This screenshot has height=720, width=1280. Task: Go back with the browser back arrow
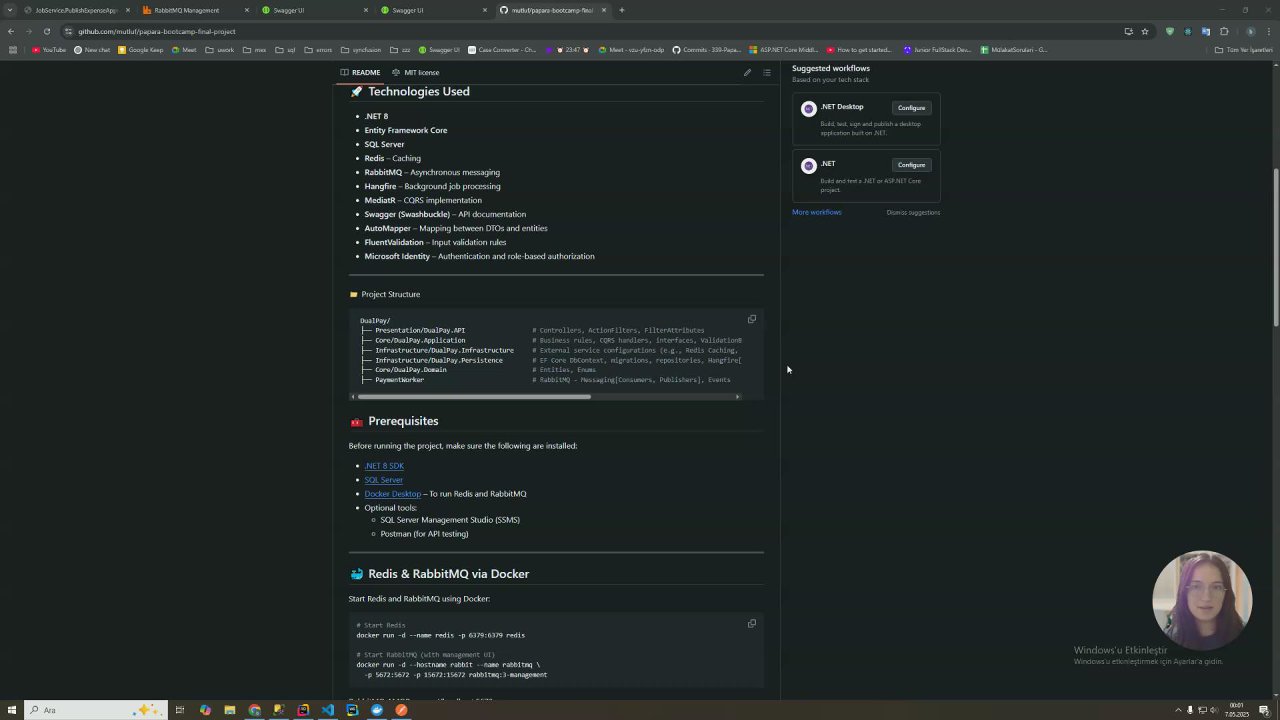coord(11,31)
